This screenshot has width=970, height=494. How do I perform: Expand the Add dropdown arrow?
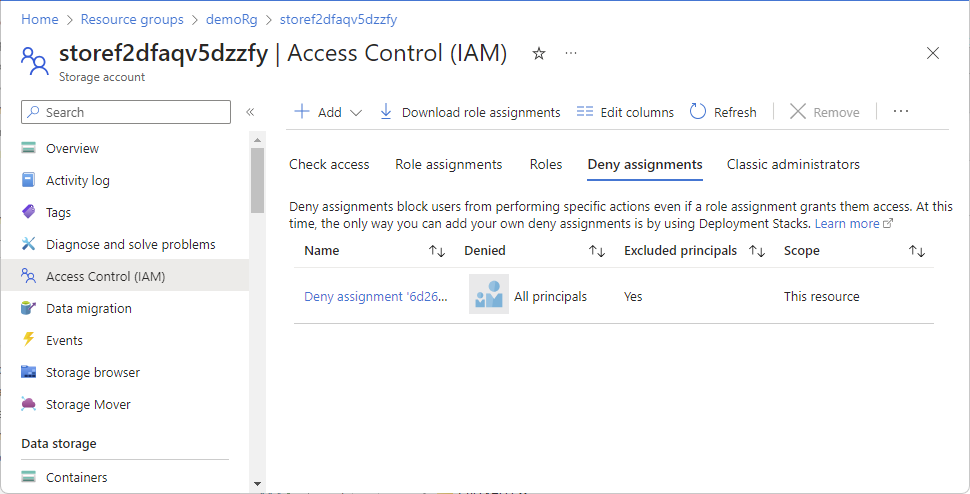point(356,113)
